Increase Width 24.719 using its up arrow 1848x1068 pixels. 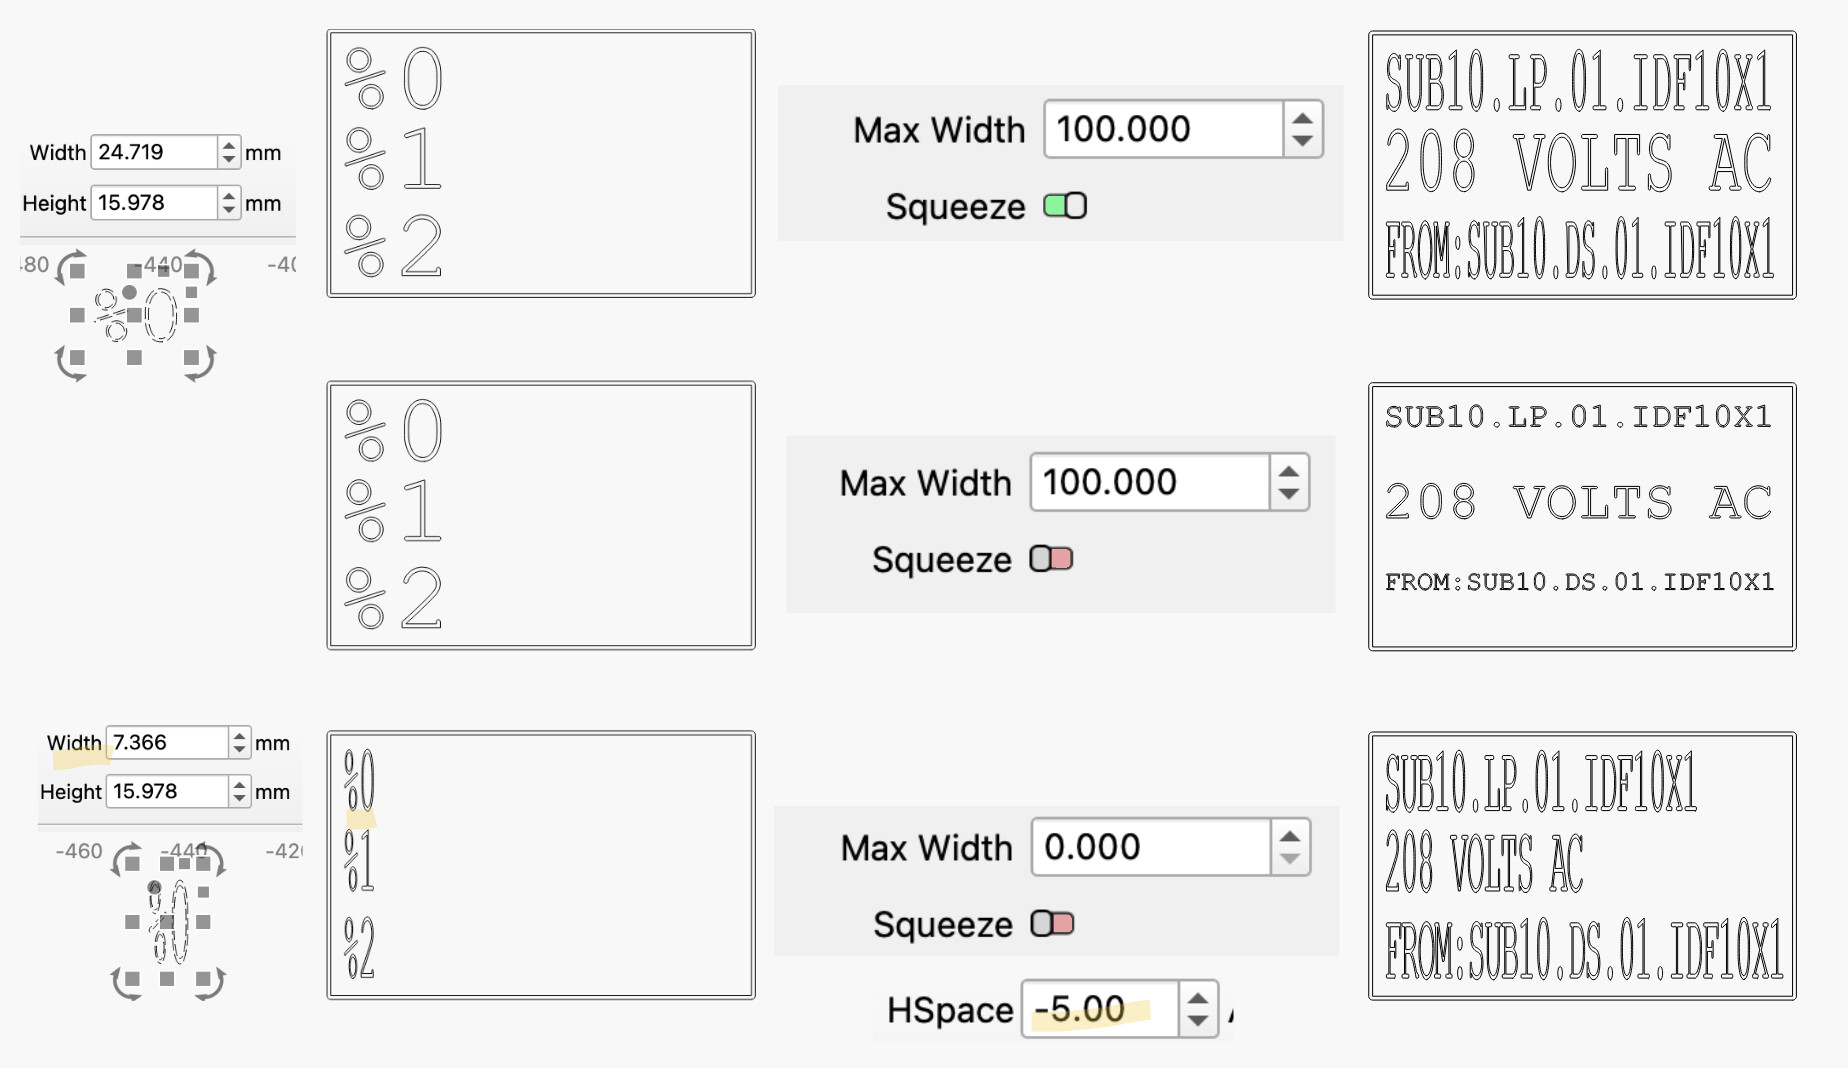(229, 146)
